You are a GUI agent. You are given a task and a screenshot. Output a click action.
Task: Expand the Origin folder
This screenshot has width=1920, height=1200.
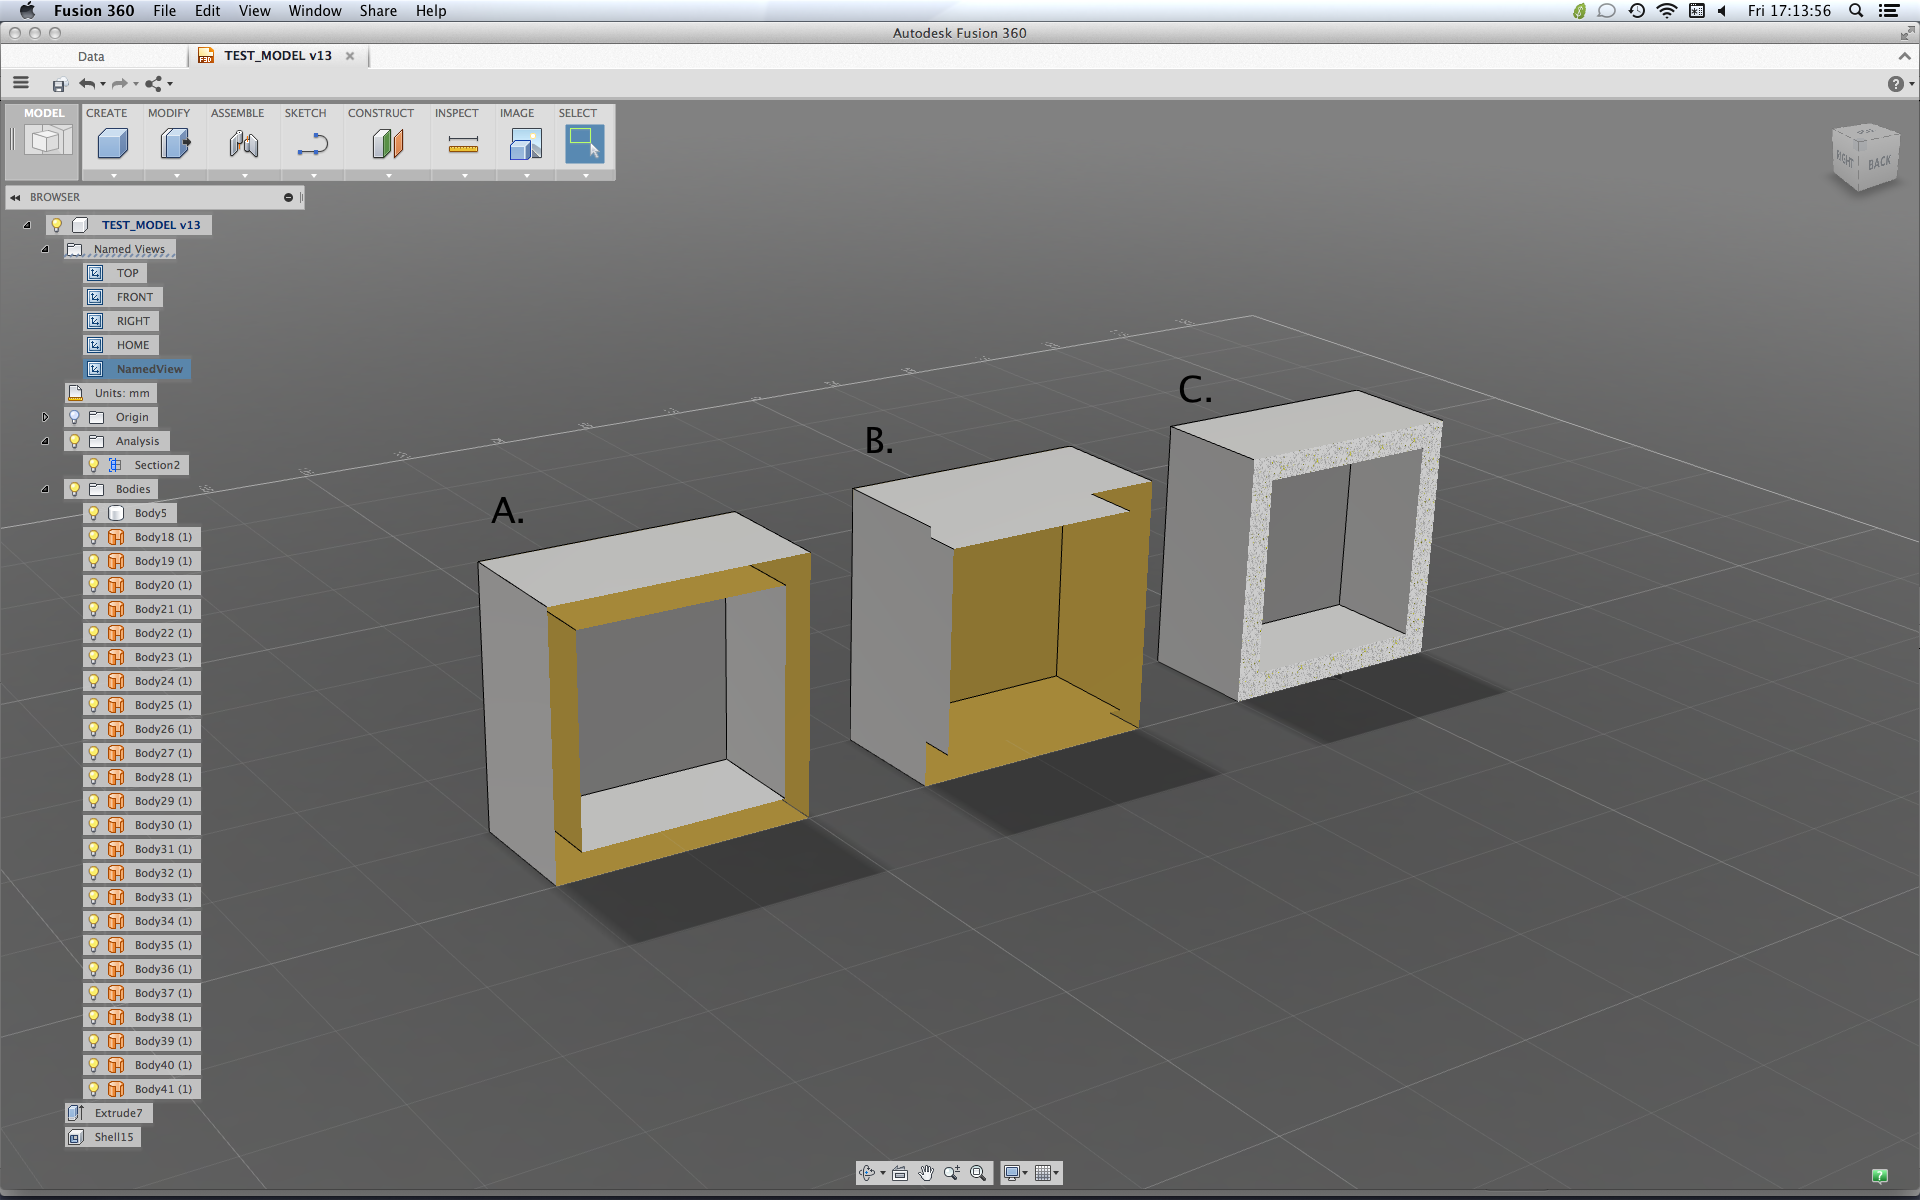point(45,417)
